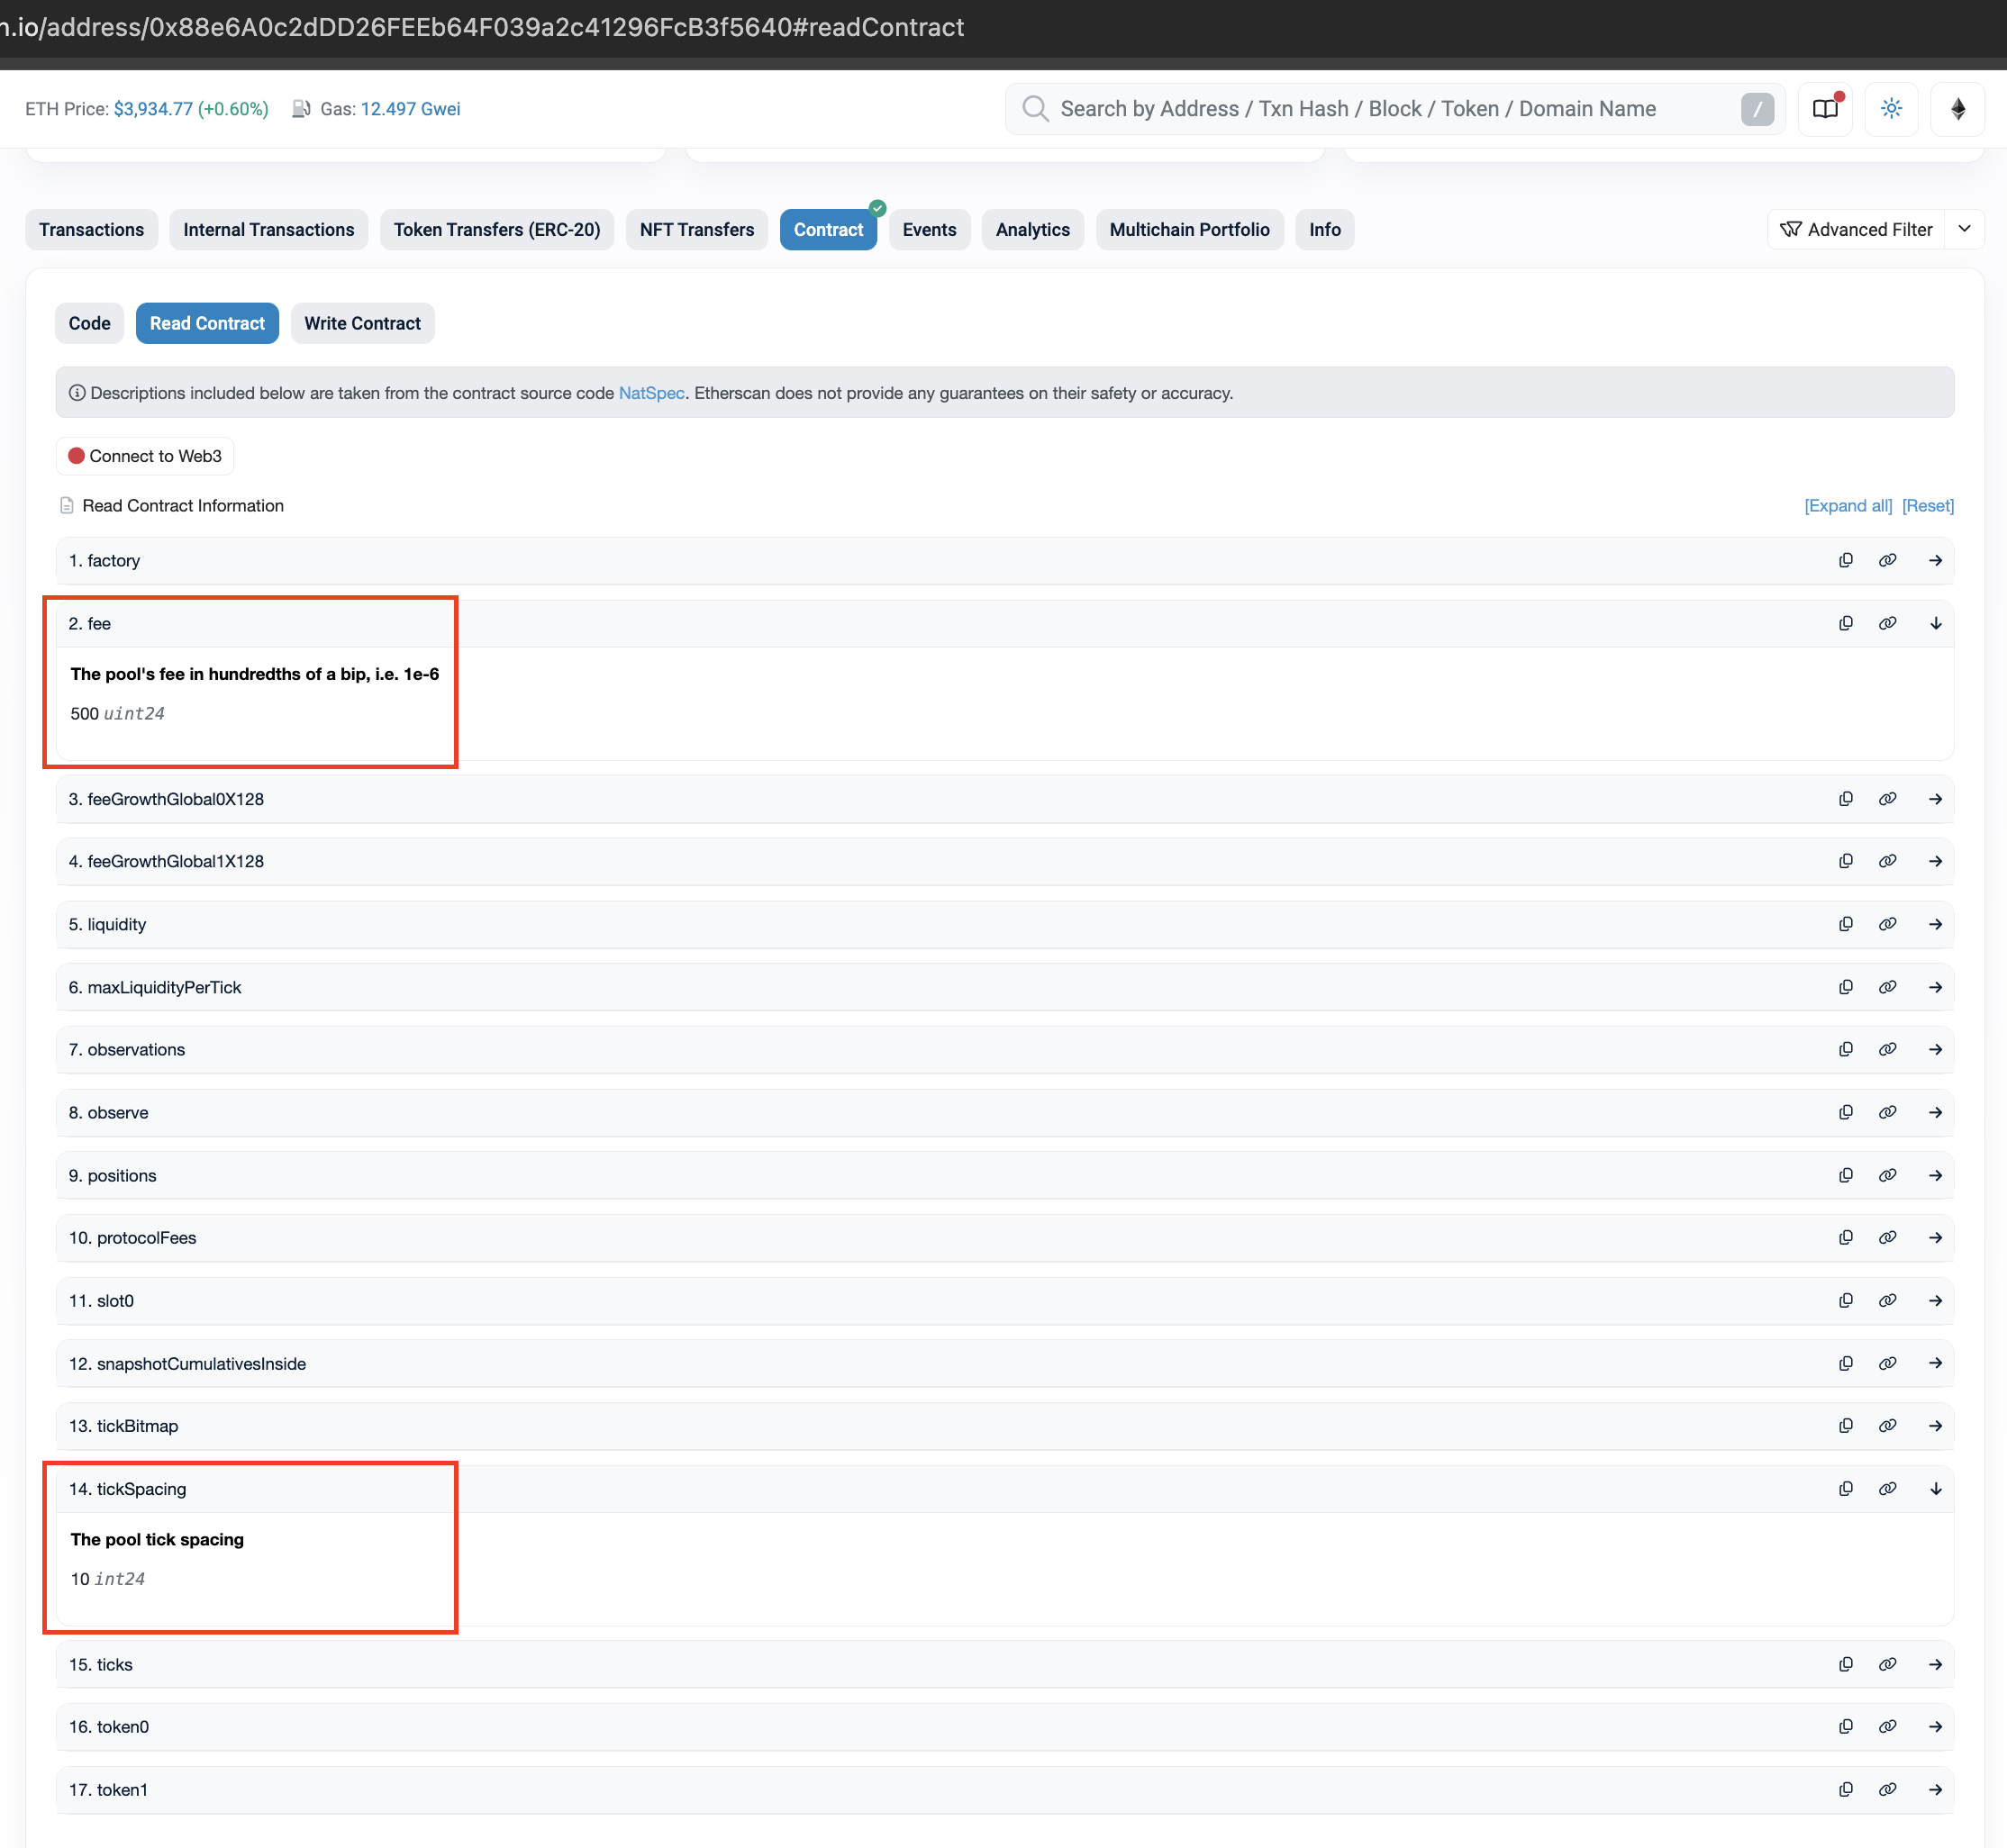
Task: Collapse the tickSpacing section arrow
Action: 1936,1488
